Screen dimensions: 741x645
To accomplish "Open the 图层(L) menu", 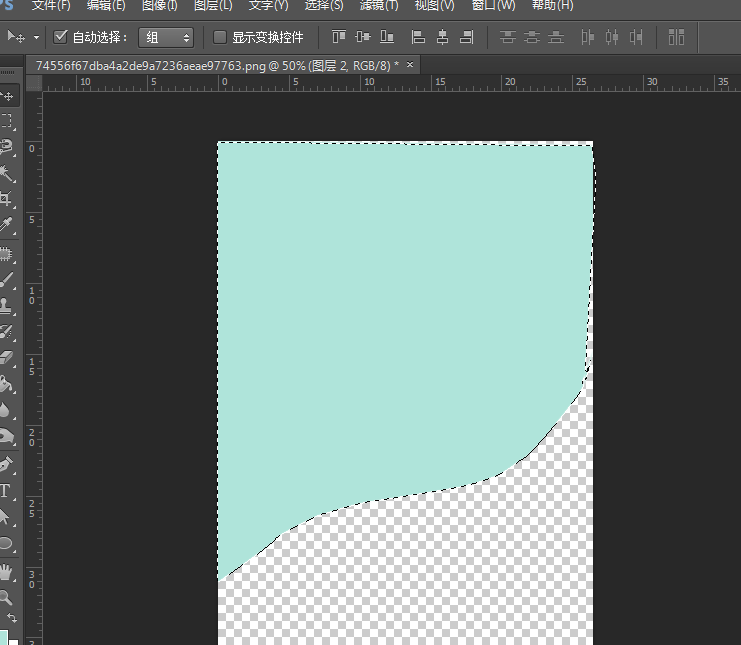I will coord(213,5).
